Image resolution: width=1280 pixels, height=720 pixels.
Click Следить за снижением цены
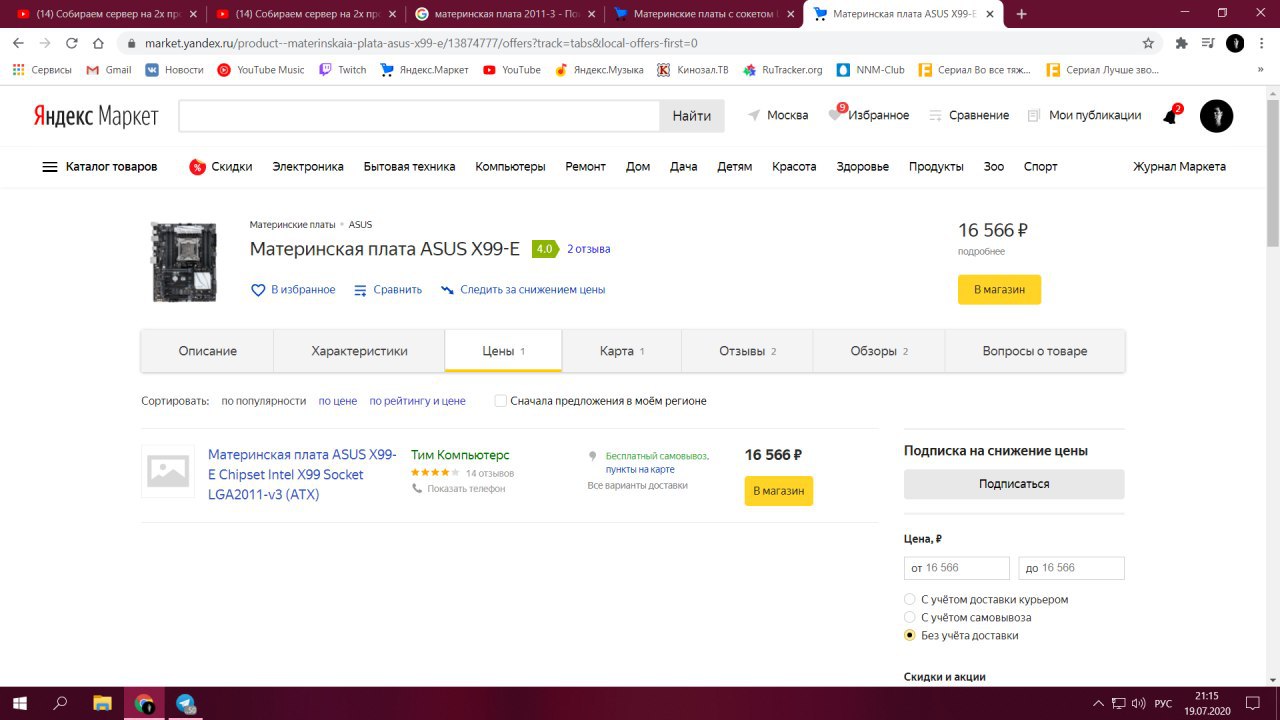(x=523, y=290)
